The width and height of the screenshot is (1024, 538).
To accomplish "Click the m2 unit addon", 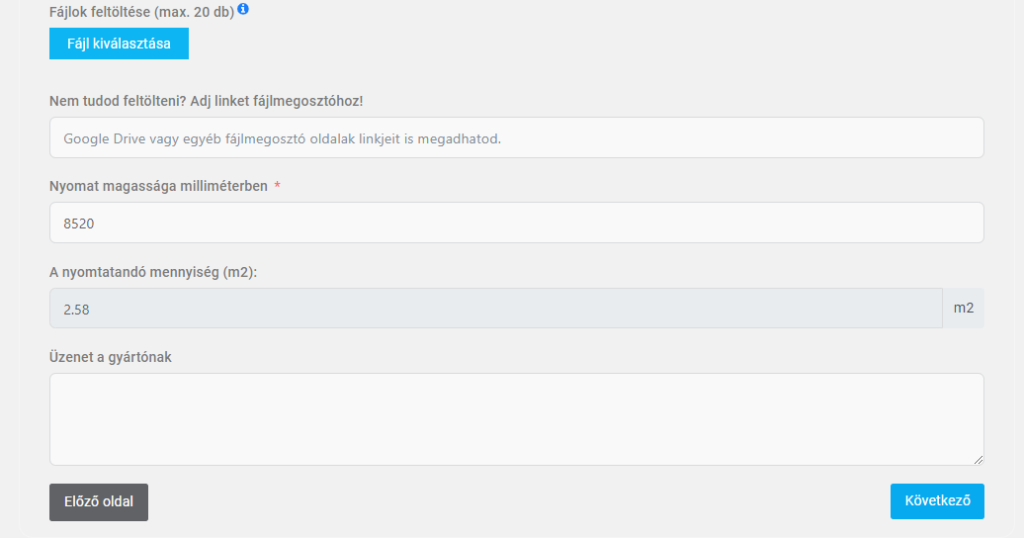I will click(x=963, y=308).
